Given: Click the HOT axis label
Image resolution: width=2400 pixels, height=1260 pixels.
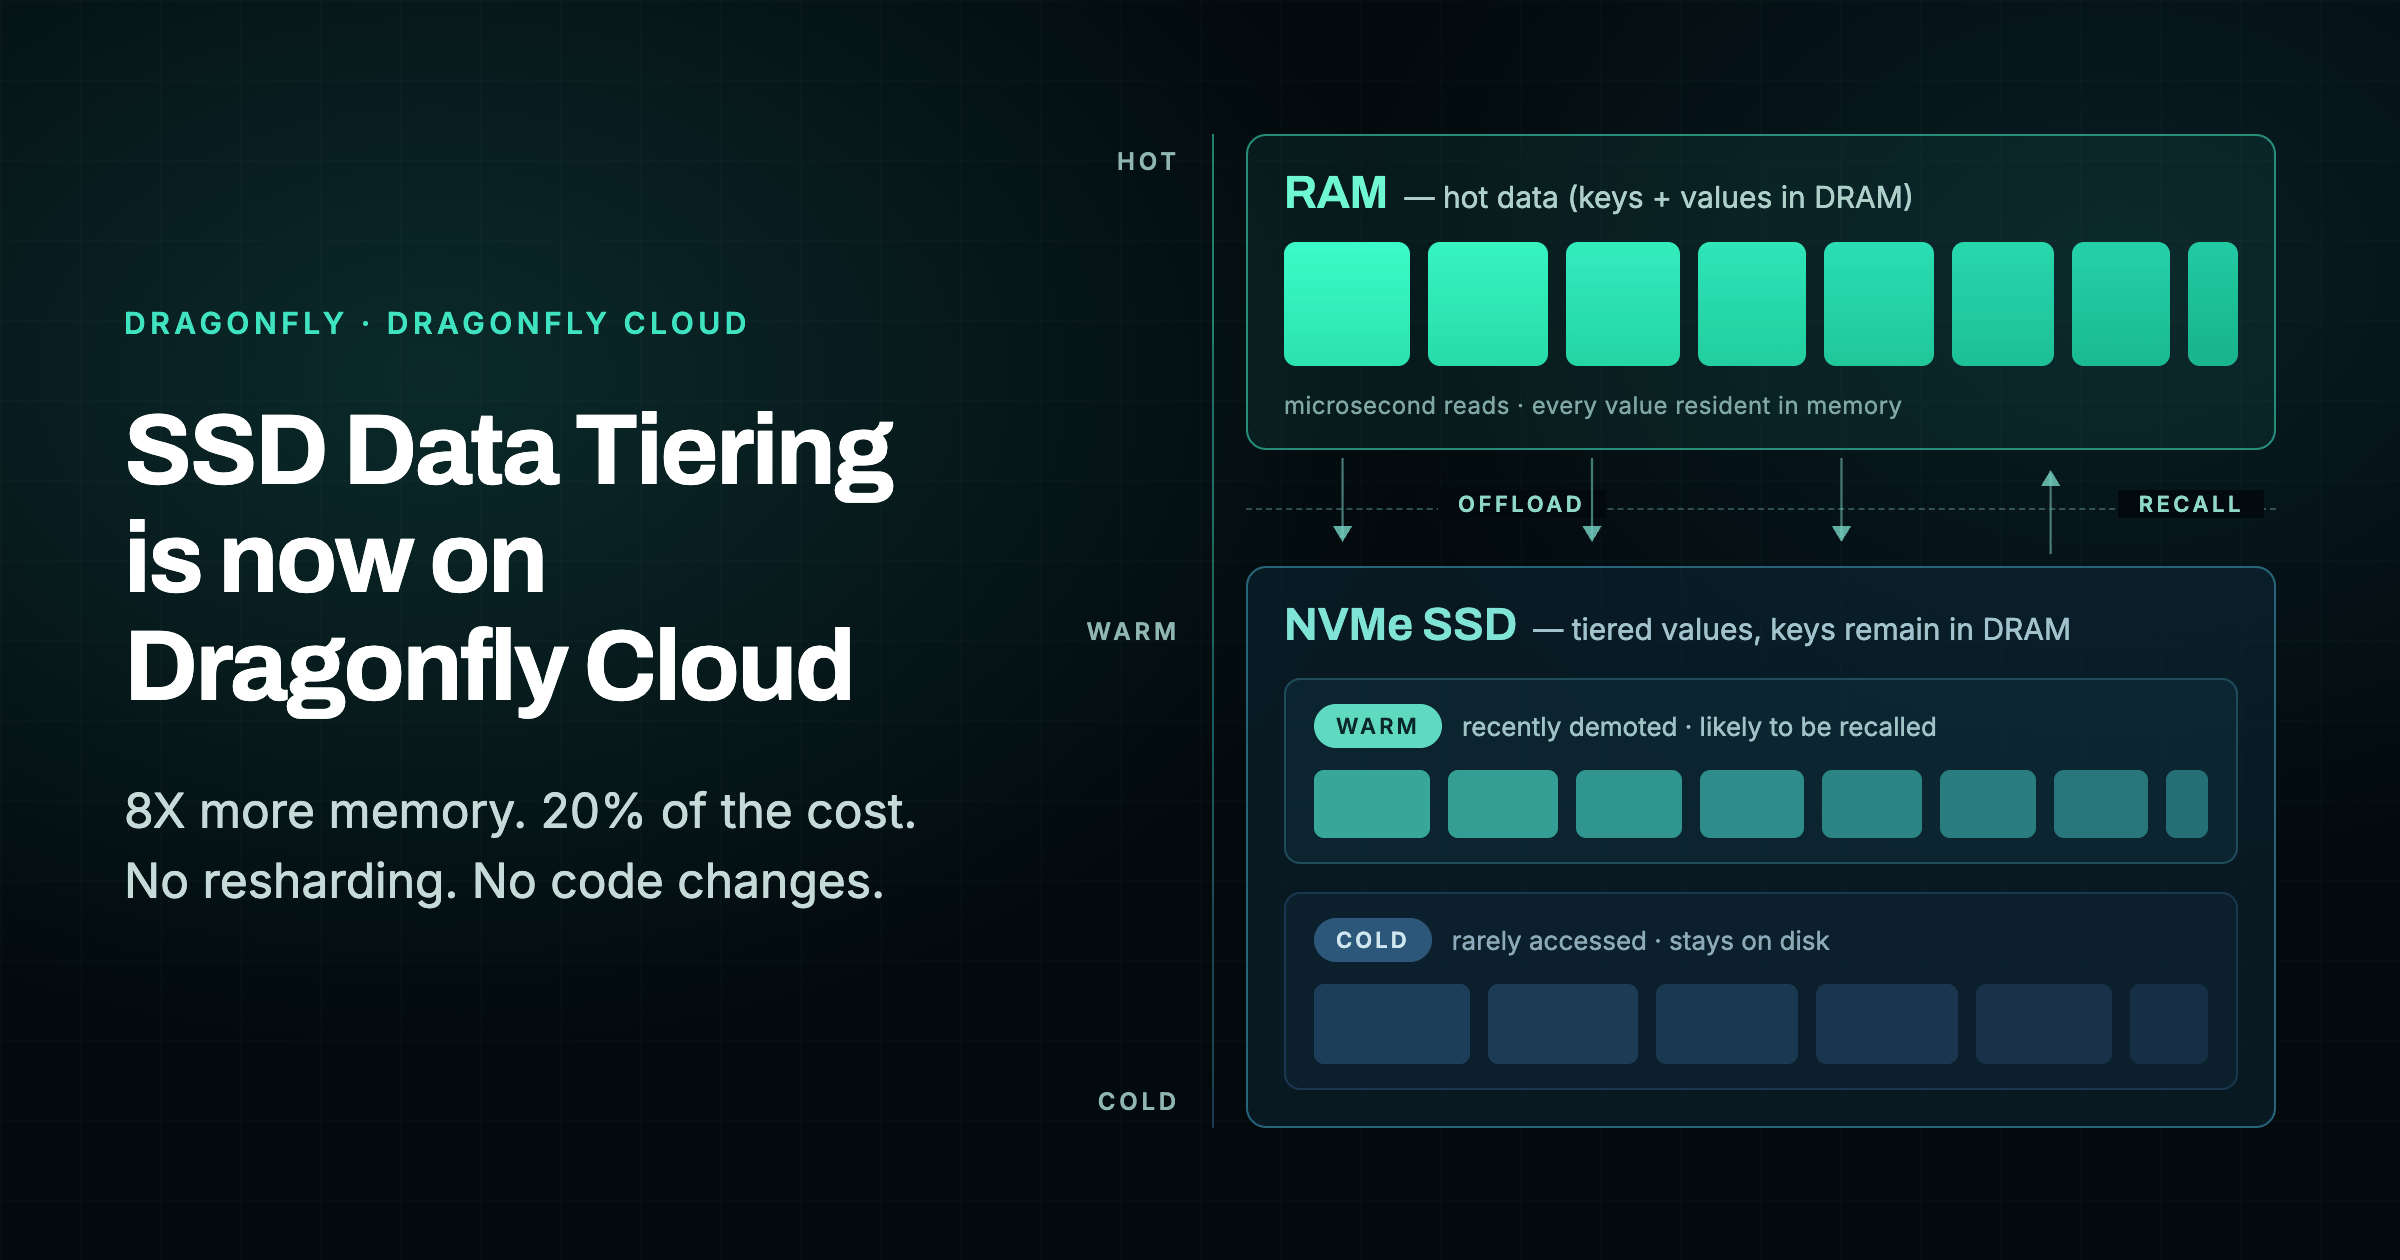Looking at the screenshot, I should tap(1147, 161).
